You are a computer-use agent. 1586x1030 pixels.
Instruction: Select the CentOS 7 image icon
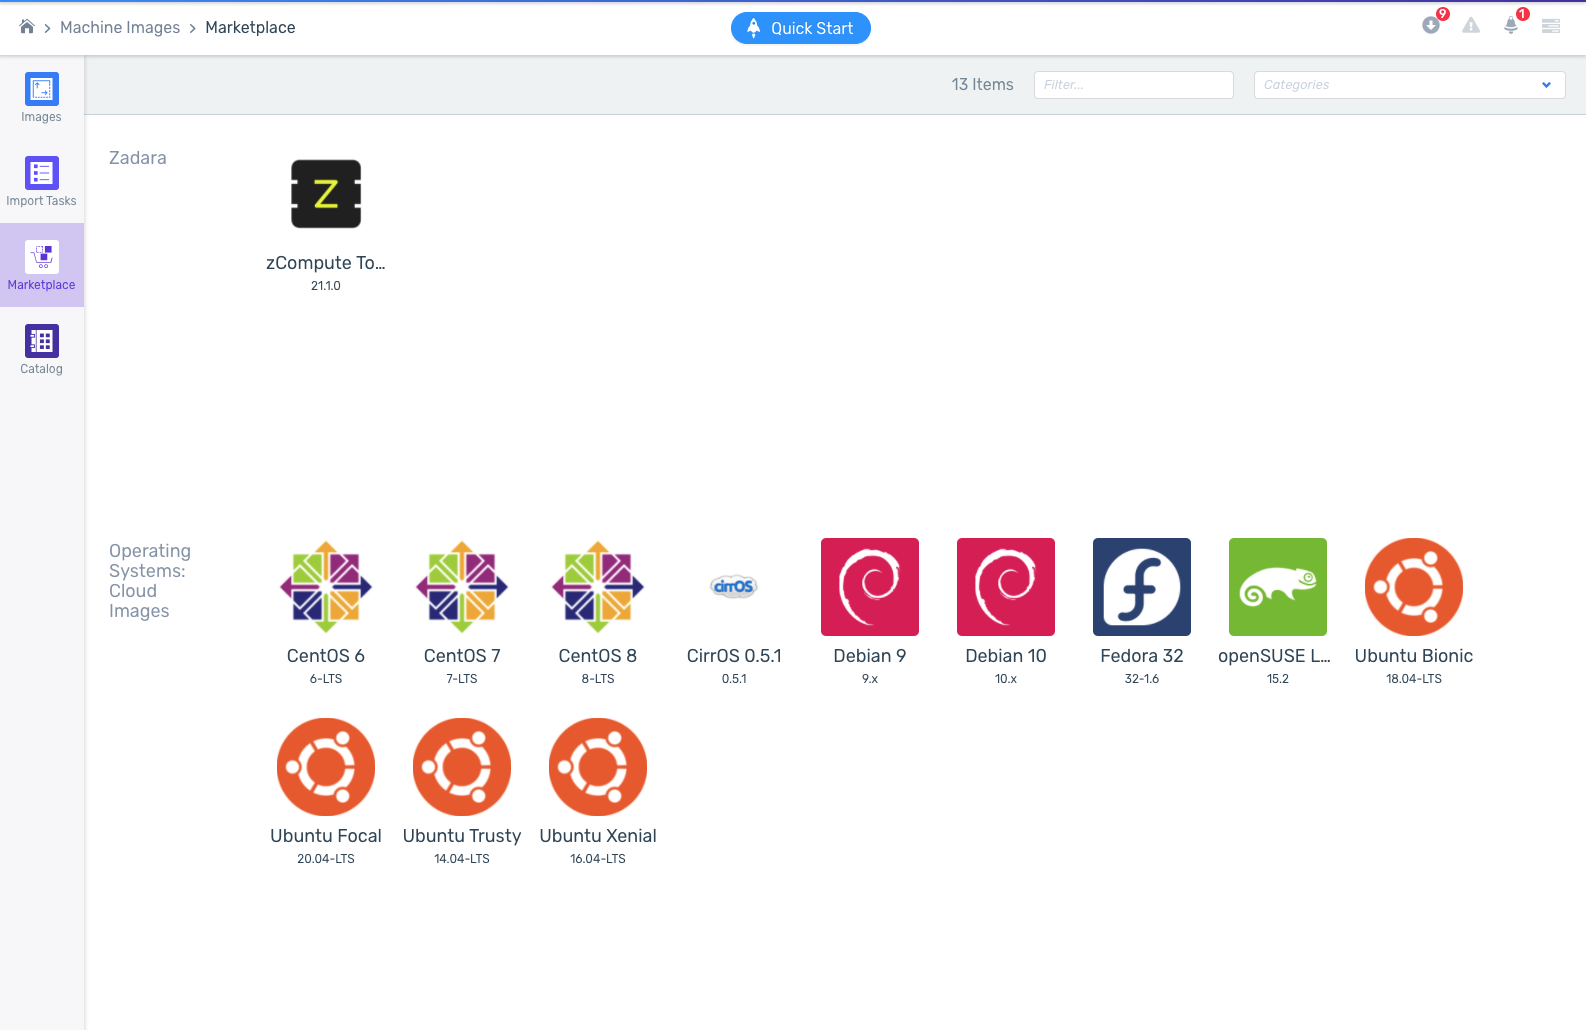[462, 587]
